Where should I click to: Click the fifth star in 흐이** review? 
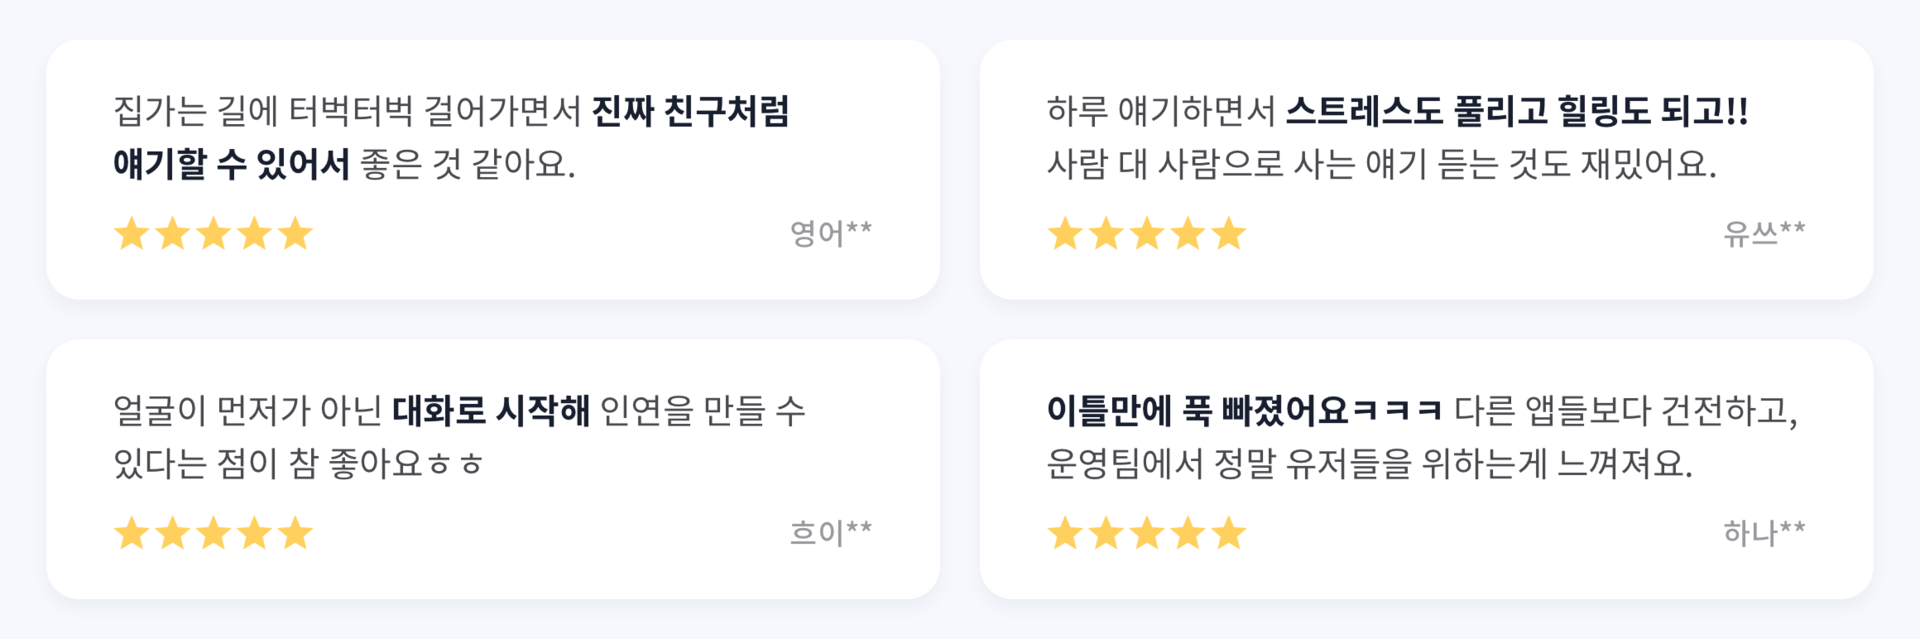(x=296, y=533)
